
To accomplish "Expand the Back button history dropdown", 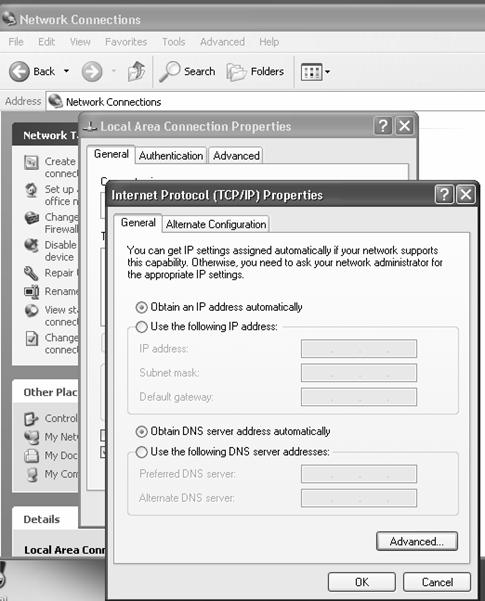I will point(66,71).
